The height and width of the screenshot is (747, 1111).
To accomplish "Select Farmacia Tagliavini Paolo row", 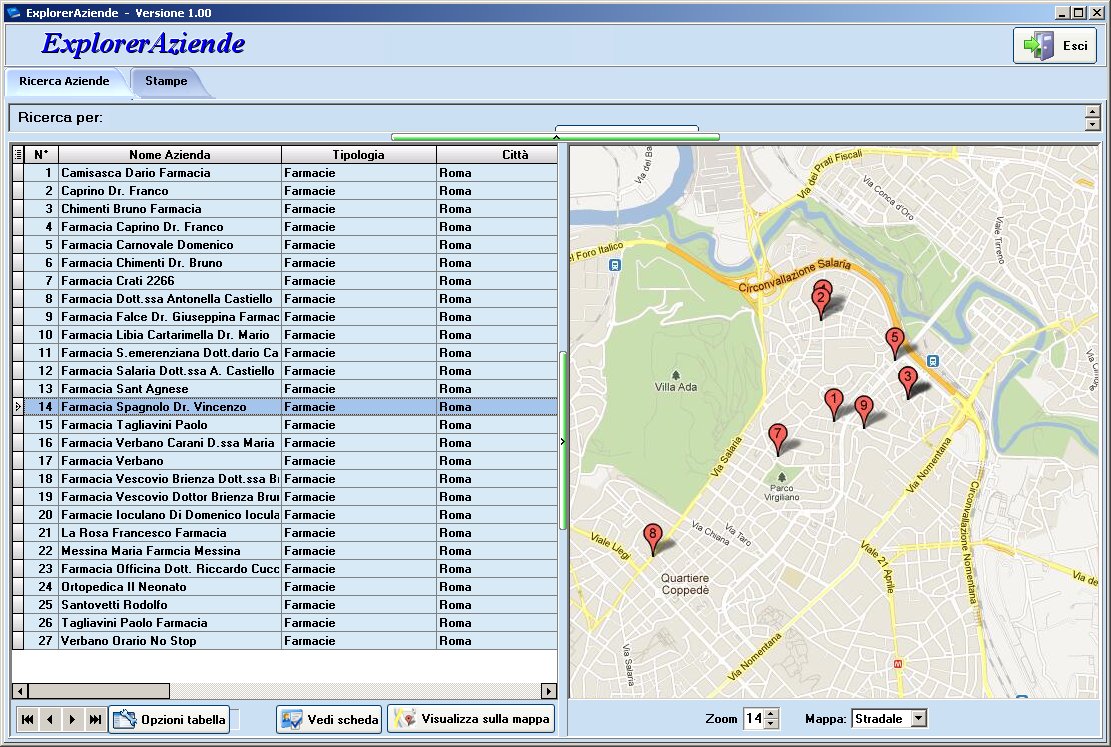I will click(x=285, y=425).
